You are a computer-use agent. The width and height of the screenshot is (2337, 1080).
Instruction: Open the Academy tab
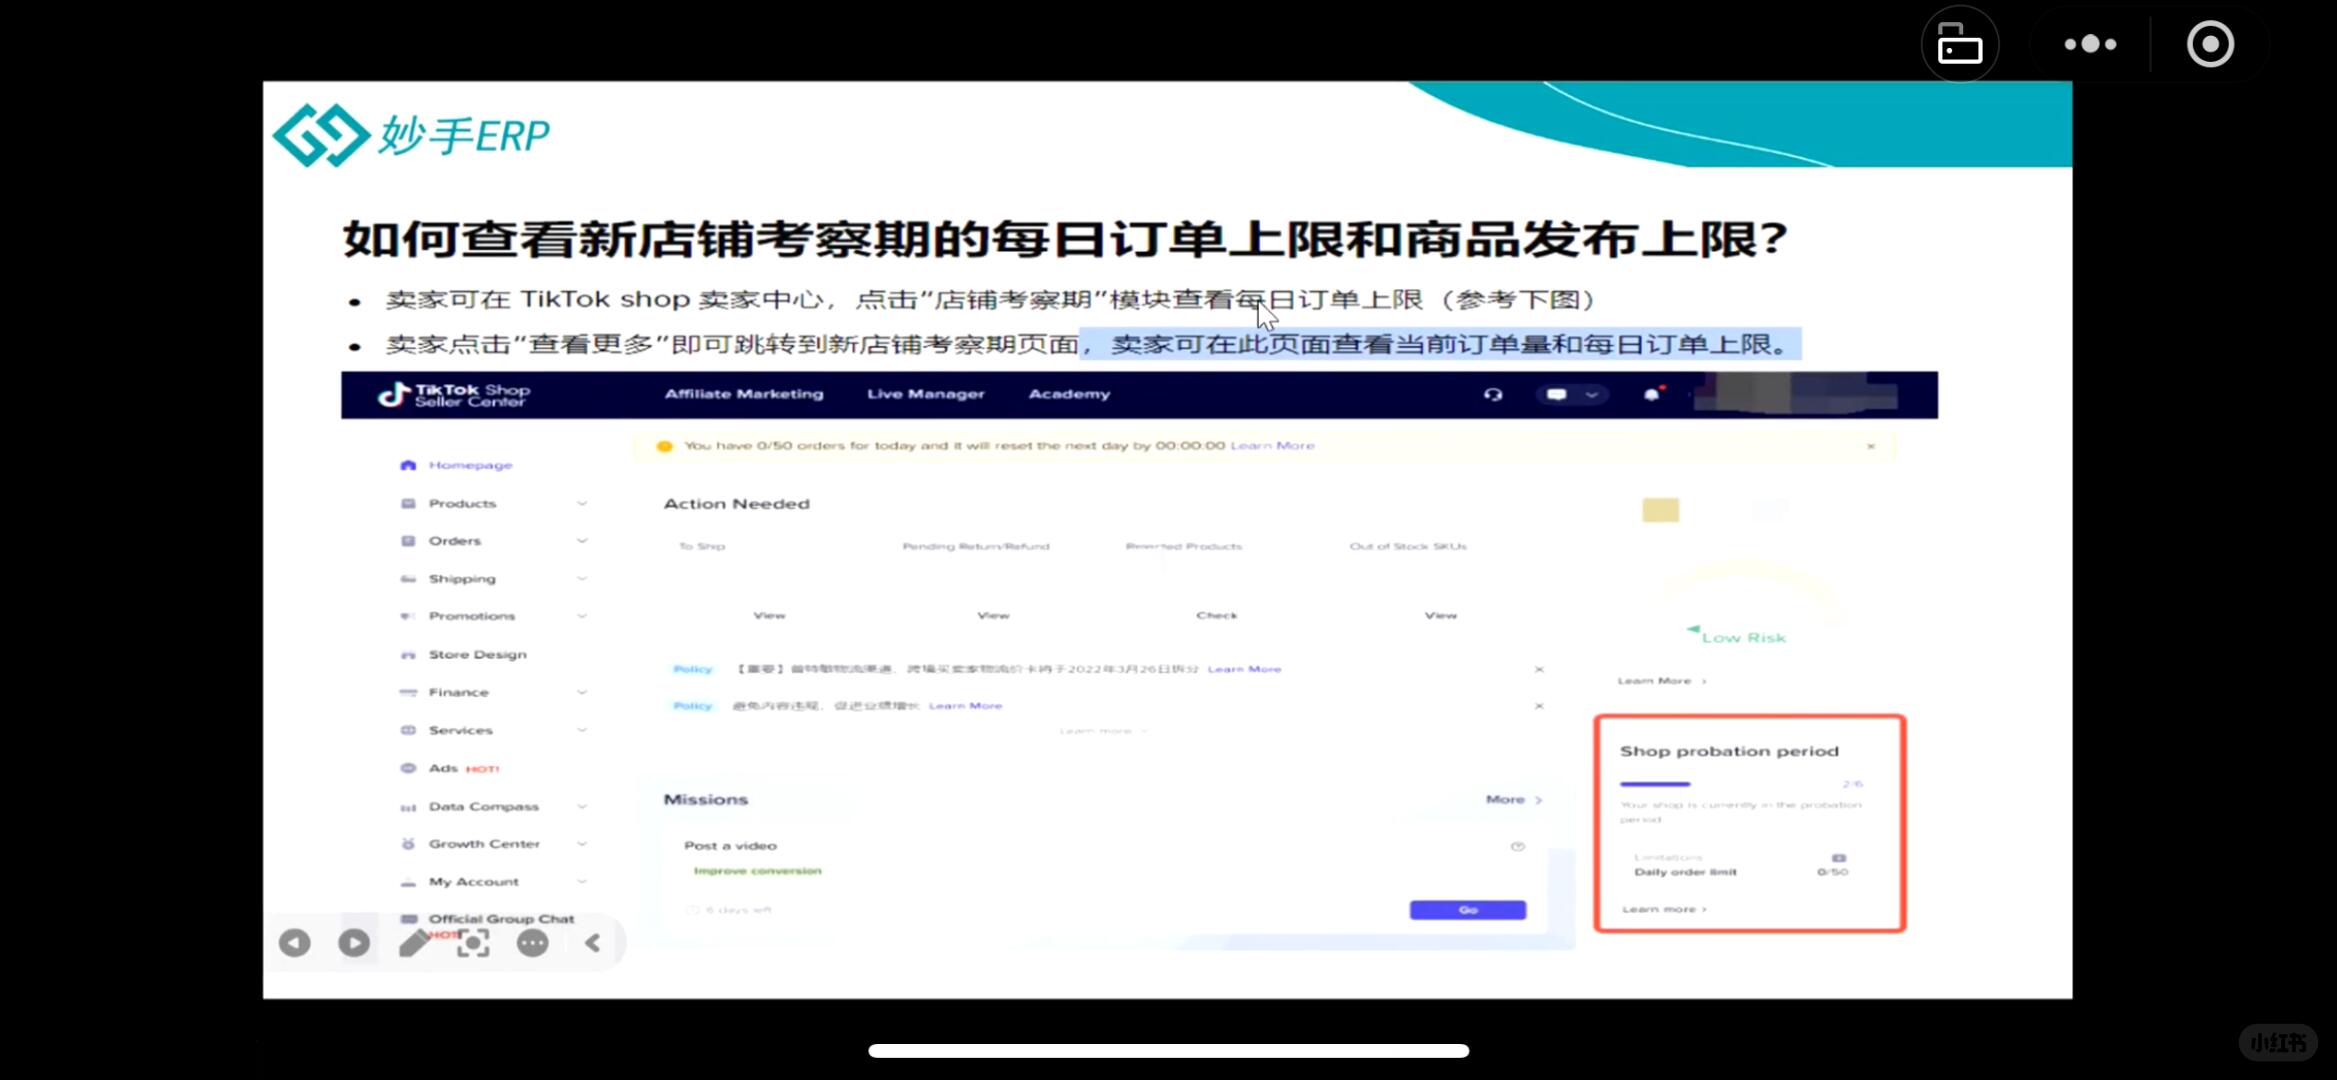click(x=1069, y=394)
